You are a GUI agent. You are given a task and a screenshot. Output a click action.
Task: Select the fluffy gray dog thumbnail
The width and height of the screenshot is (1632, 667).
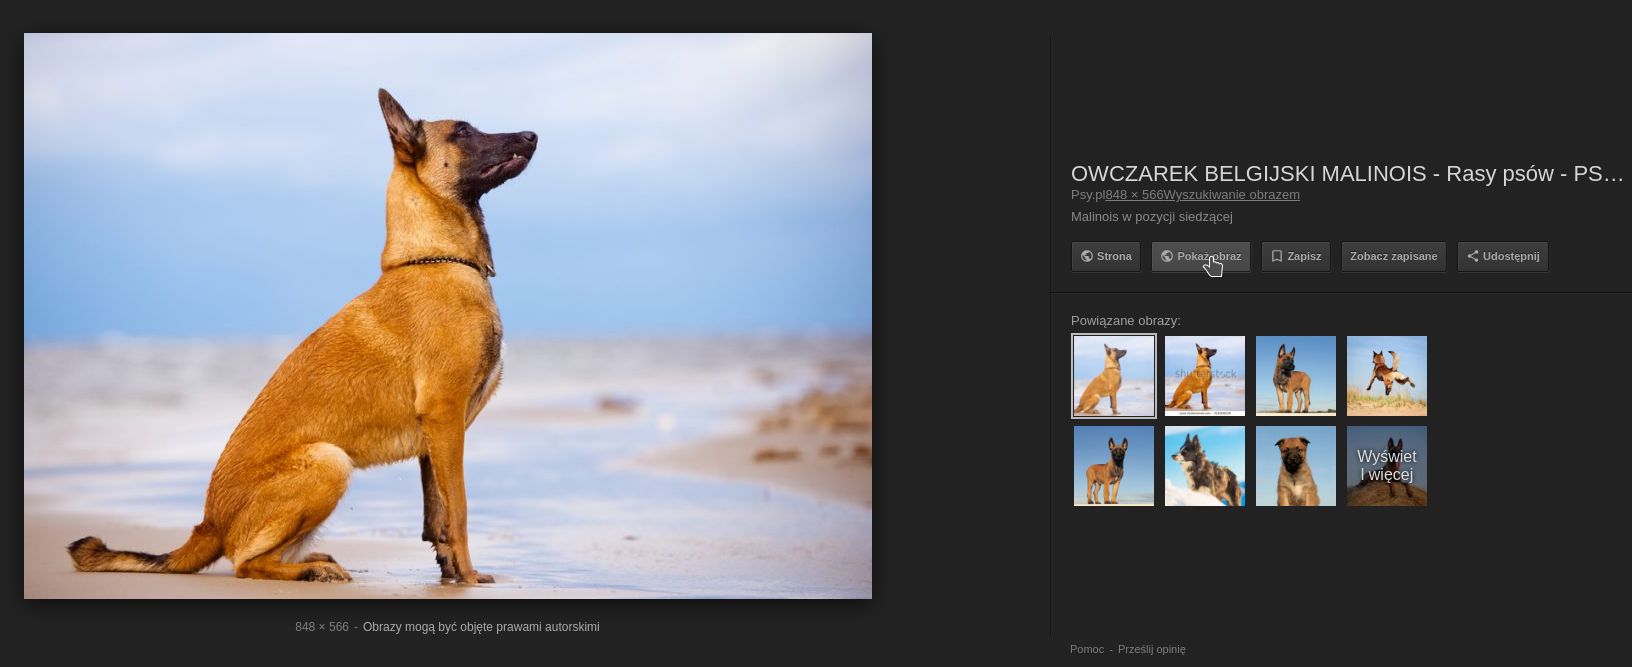pyautogui.click(x=1204, y=466)
